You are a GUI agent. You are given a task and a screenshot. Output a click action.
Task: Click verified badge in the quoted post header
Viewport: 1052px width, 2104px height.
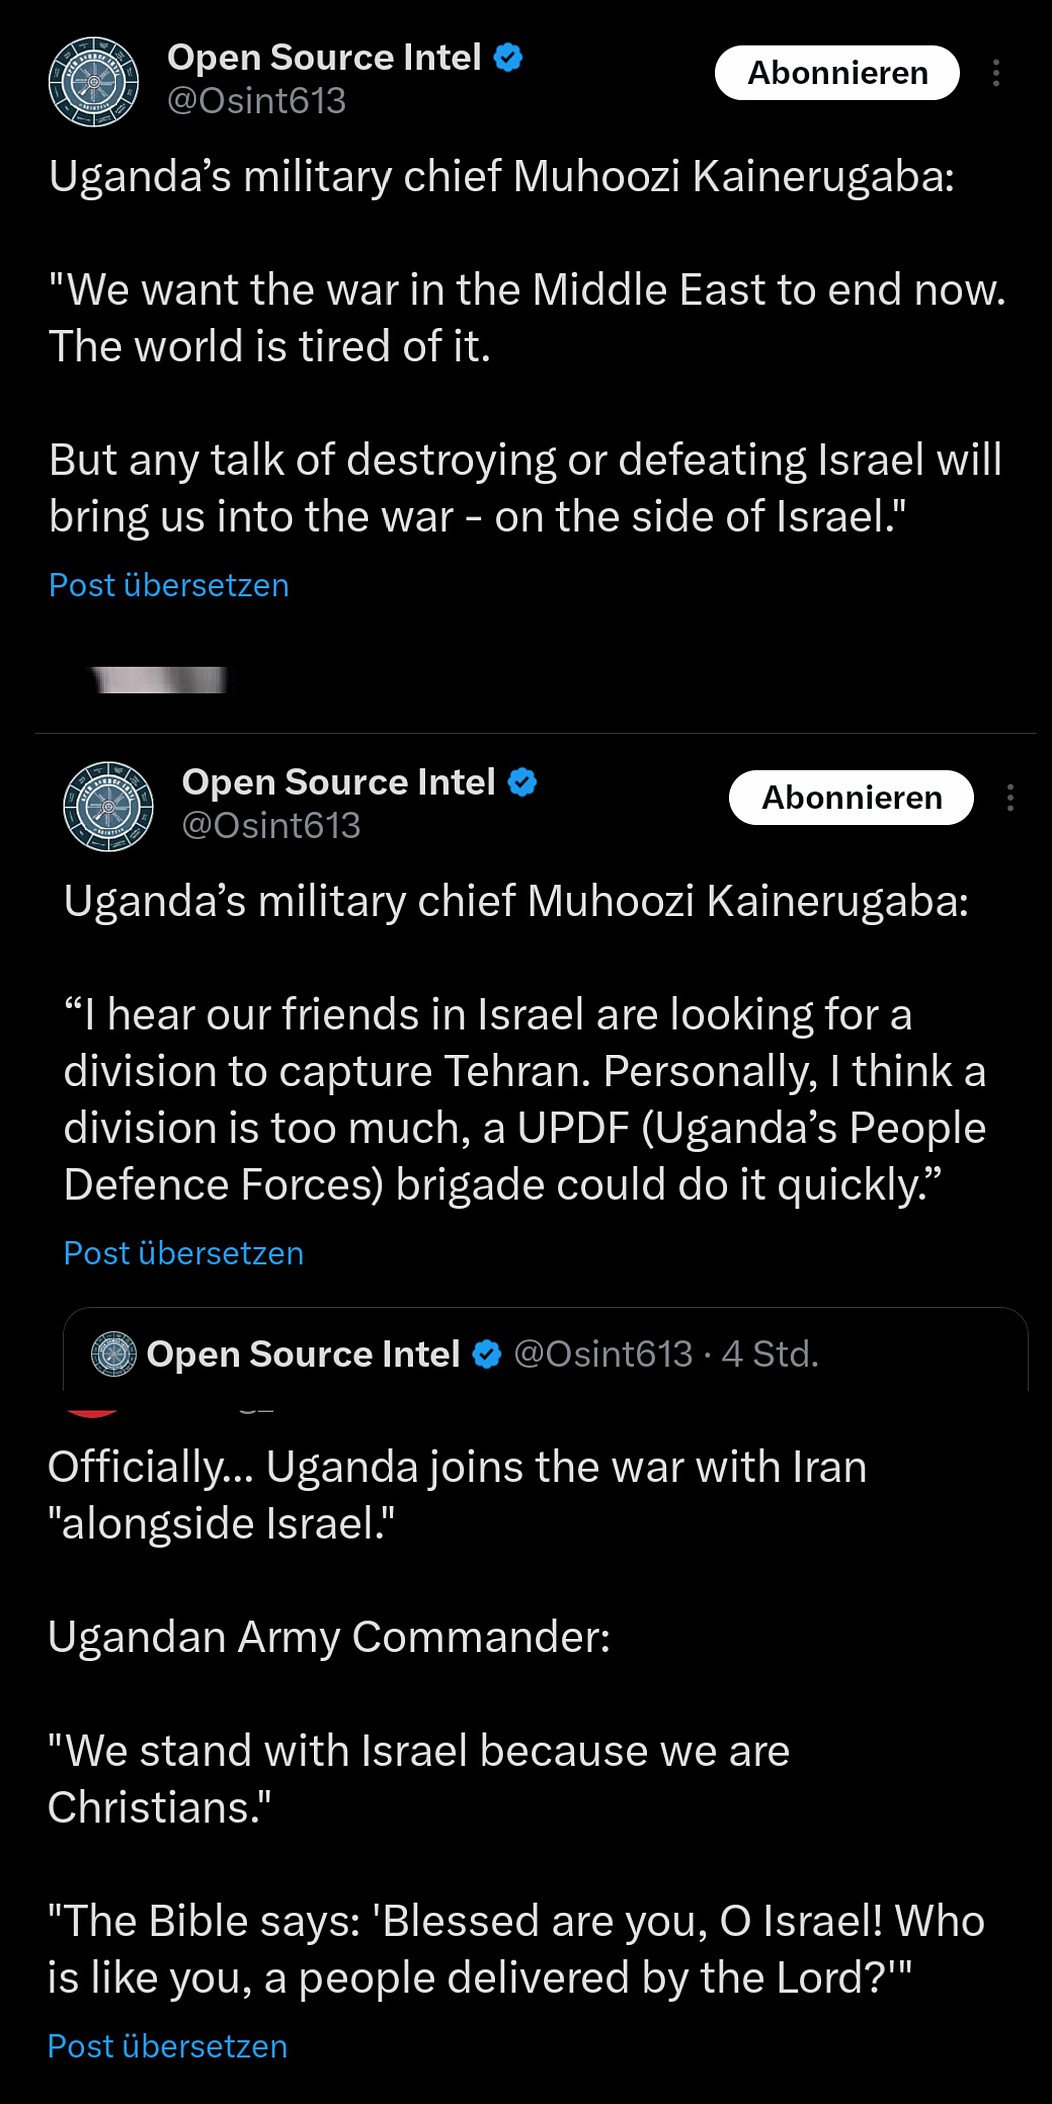[487, 1354]
